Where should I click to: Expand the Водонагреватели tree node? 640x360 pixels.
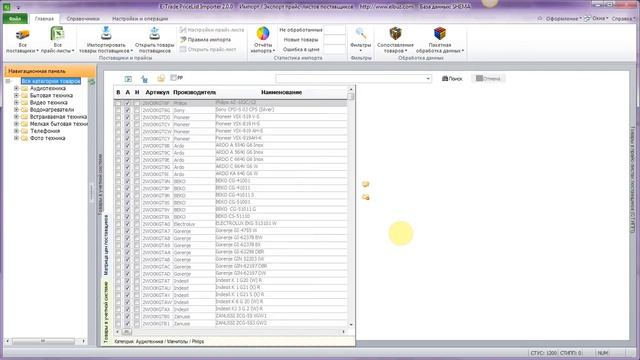[16, 110]
